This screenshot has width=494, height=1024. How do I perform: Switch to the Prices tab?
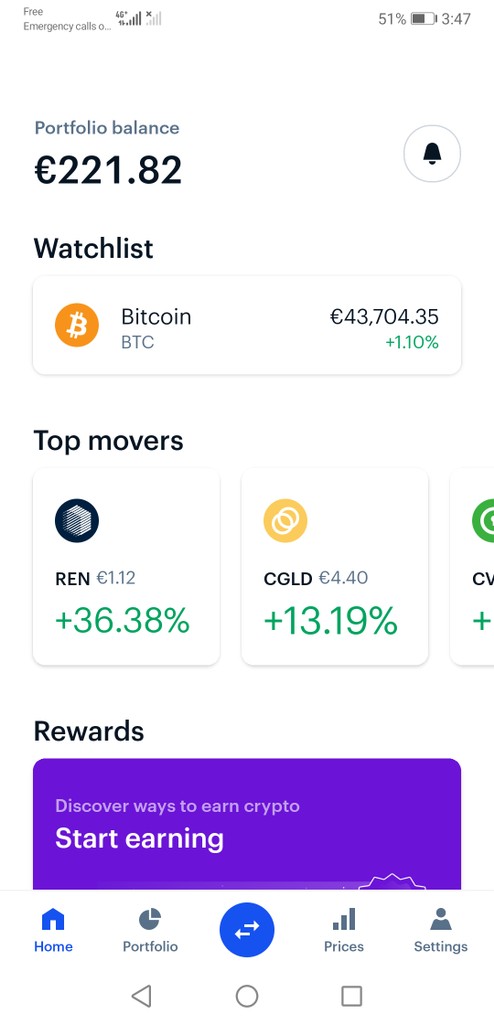click(x=344, y=930)
